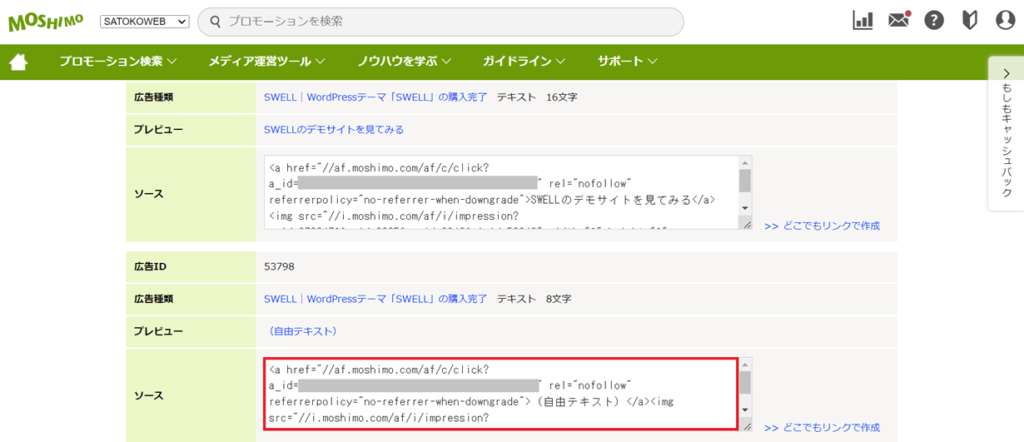Expand the もしもキャッシュバック side panel

(x=1006, y=133)
